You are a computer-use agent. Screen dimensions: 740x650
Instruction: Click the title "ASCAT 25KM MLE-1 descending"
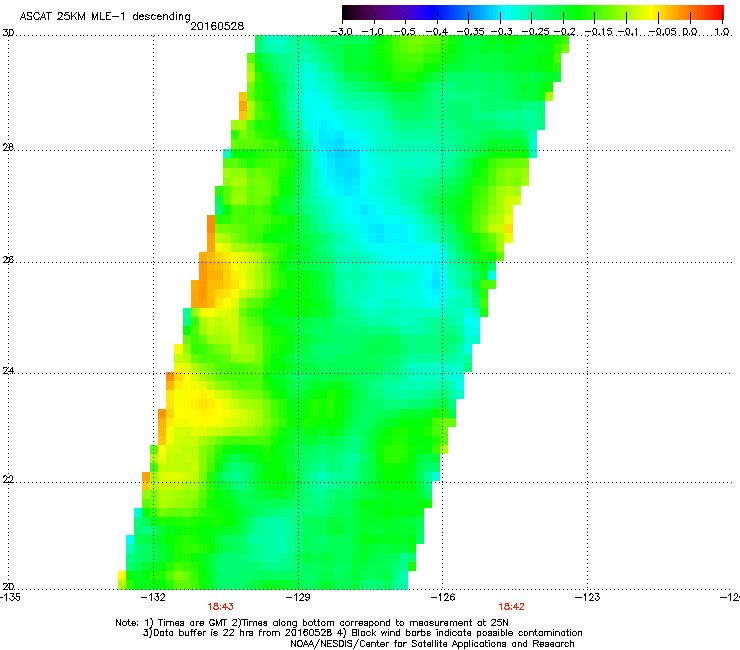tap(105, 17)
